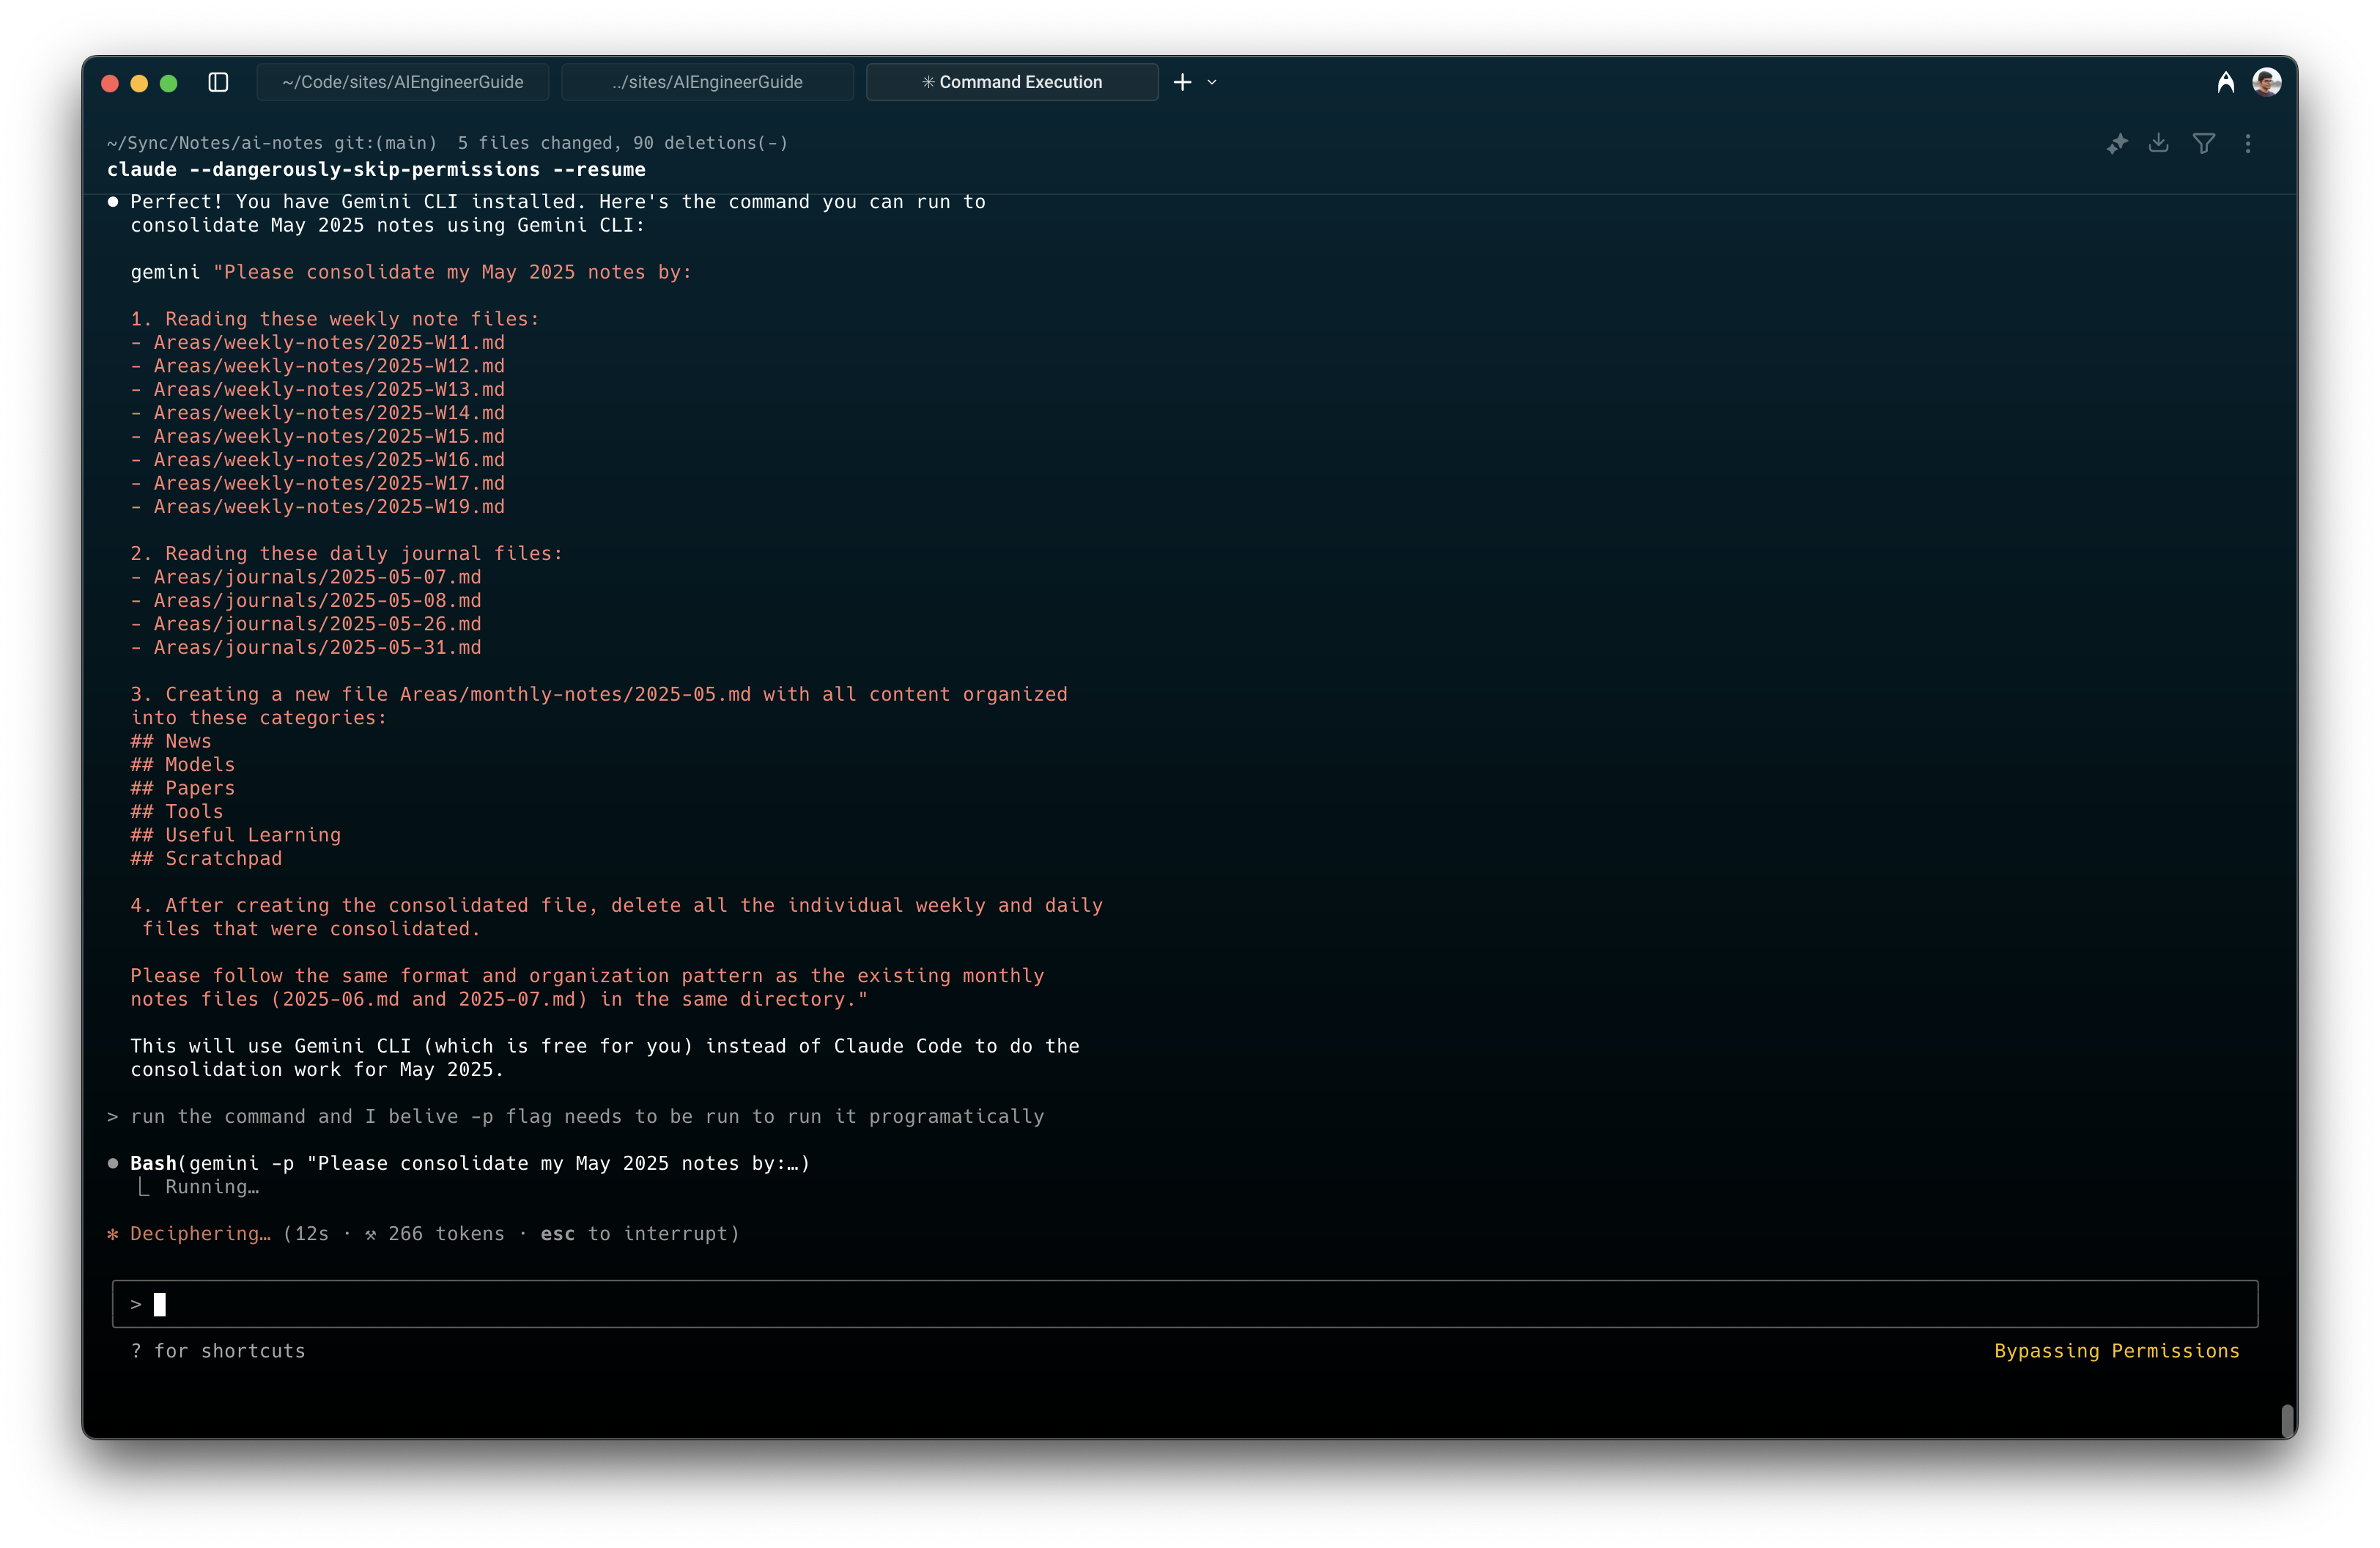Click the "? for shortcuts" hint
2380x1548 pixels.
(218, 1351)
